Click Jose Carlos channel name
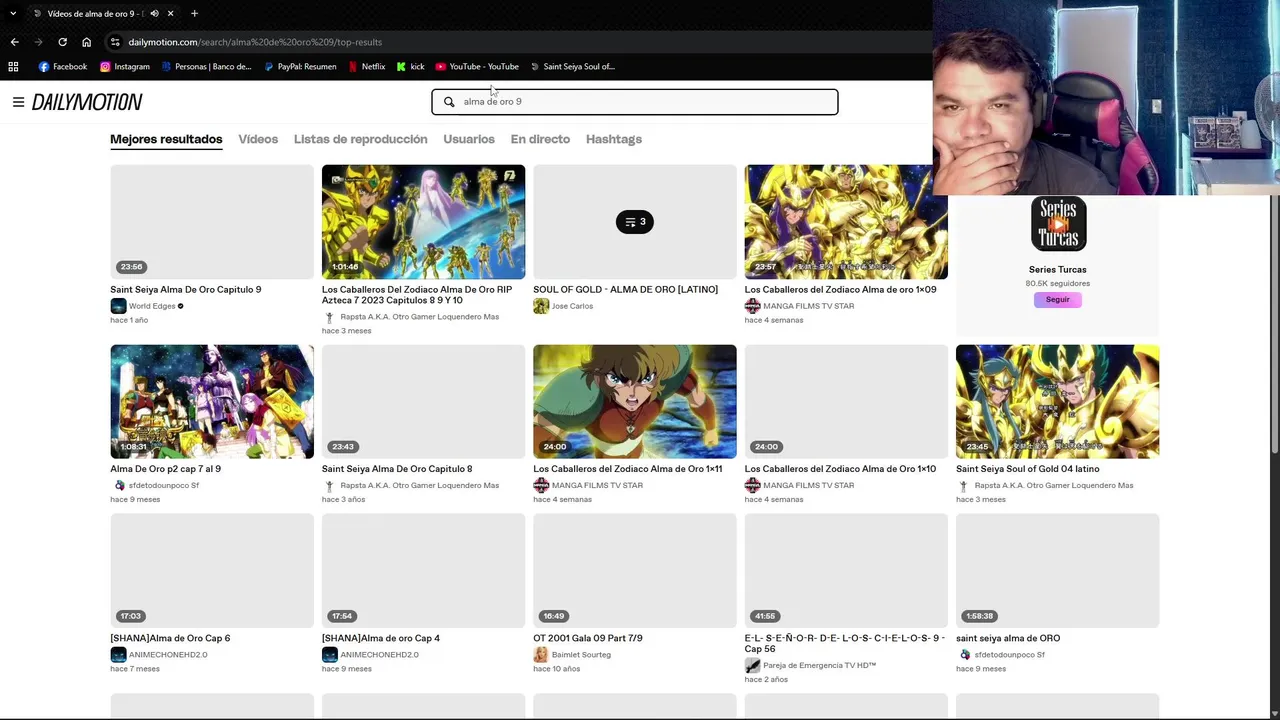 572,306
